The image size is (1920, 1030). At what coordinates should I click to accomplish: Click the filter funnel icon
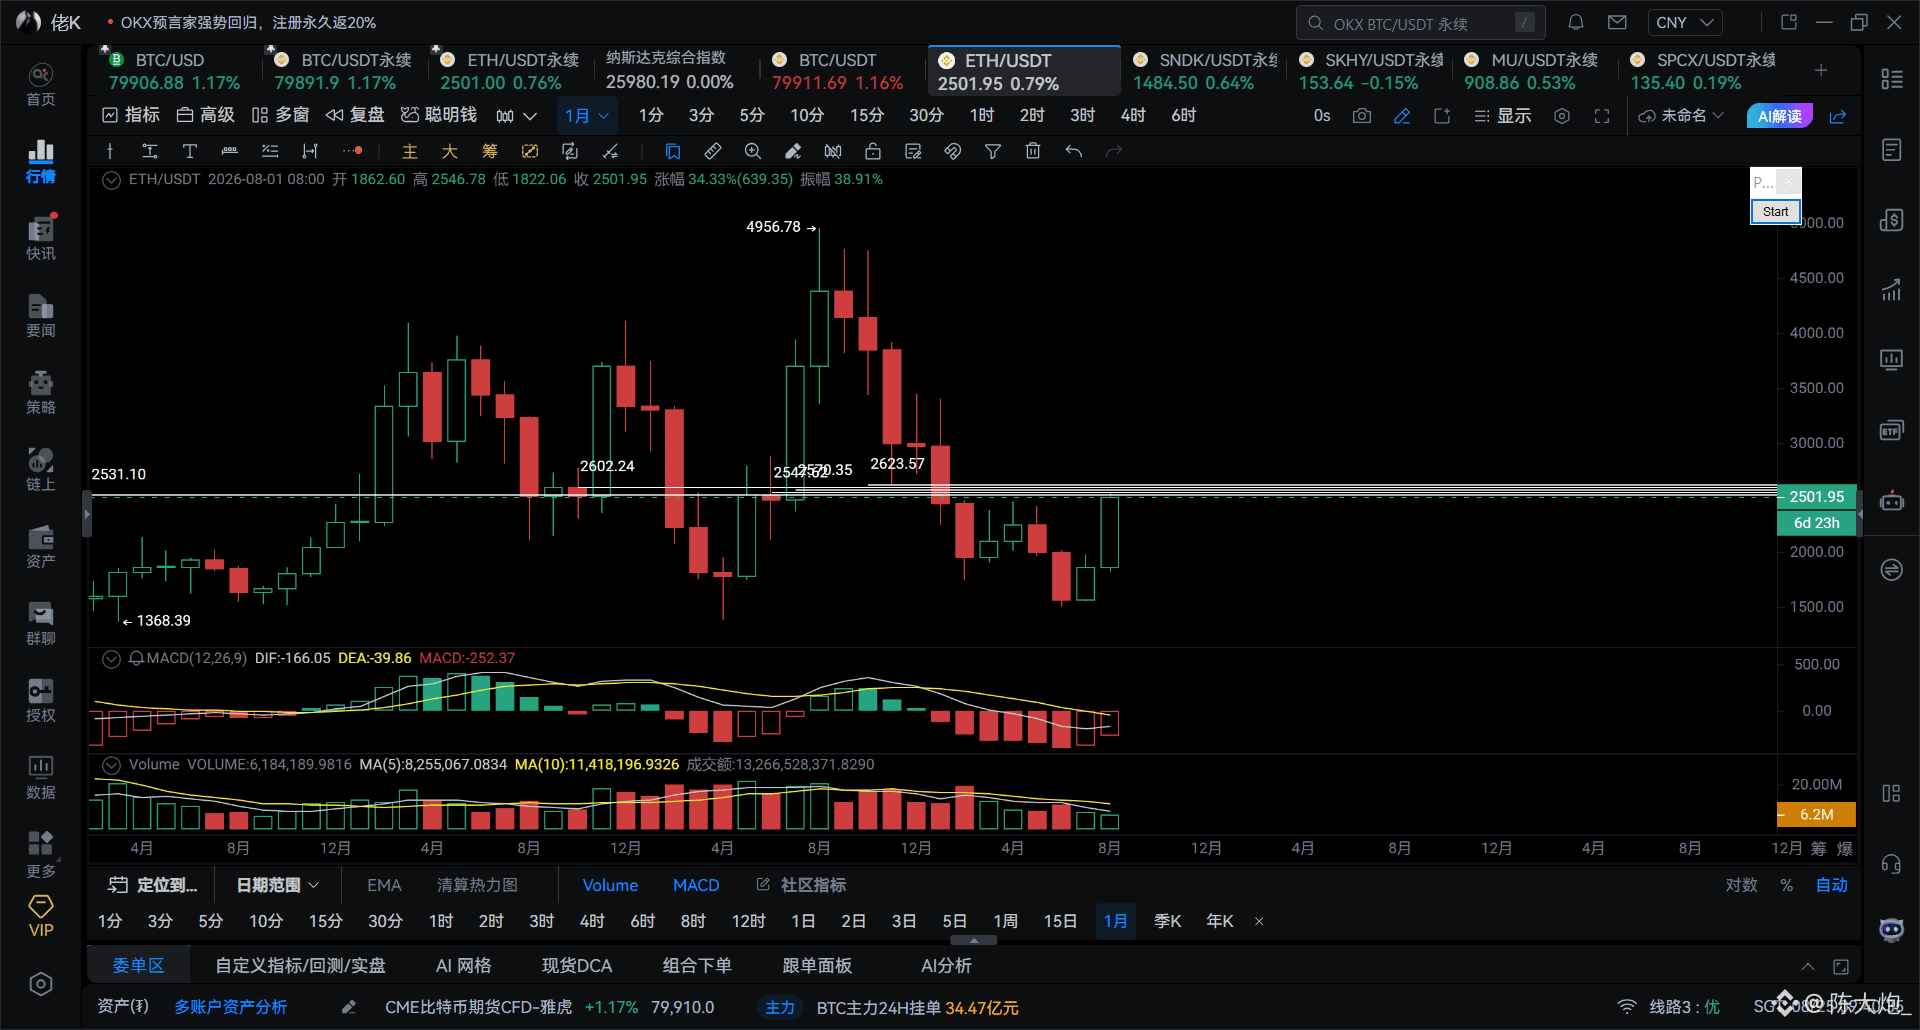pos(993,151)
